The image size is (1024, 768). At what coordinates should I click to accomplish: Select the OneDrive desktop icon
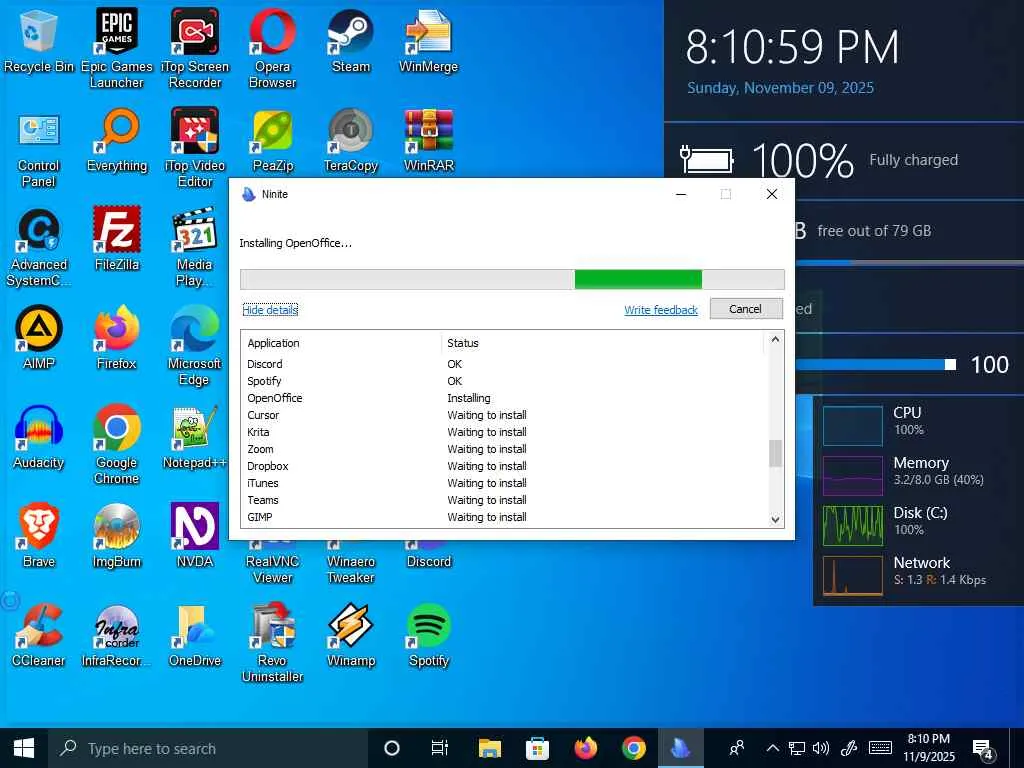(195, 635)
